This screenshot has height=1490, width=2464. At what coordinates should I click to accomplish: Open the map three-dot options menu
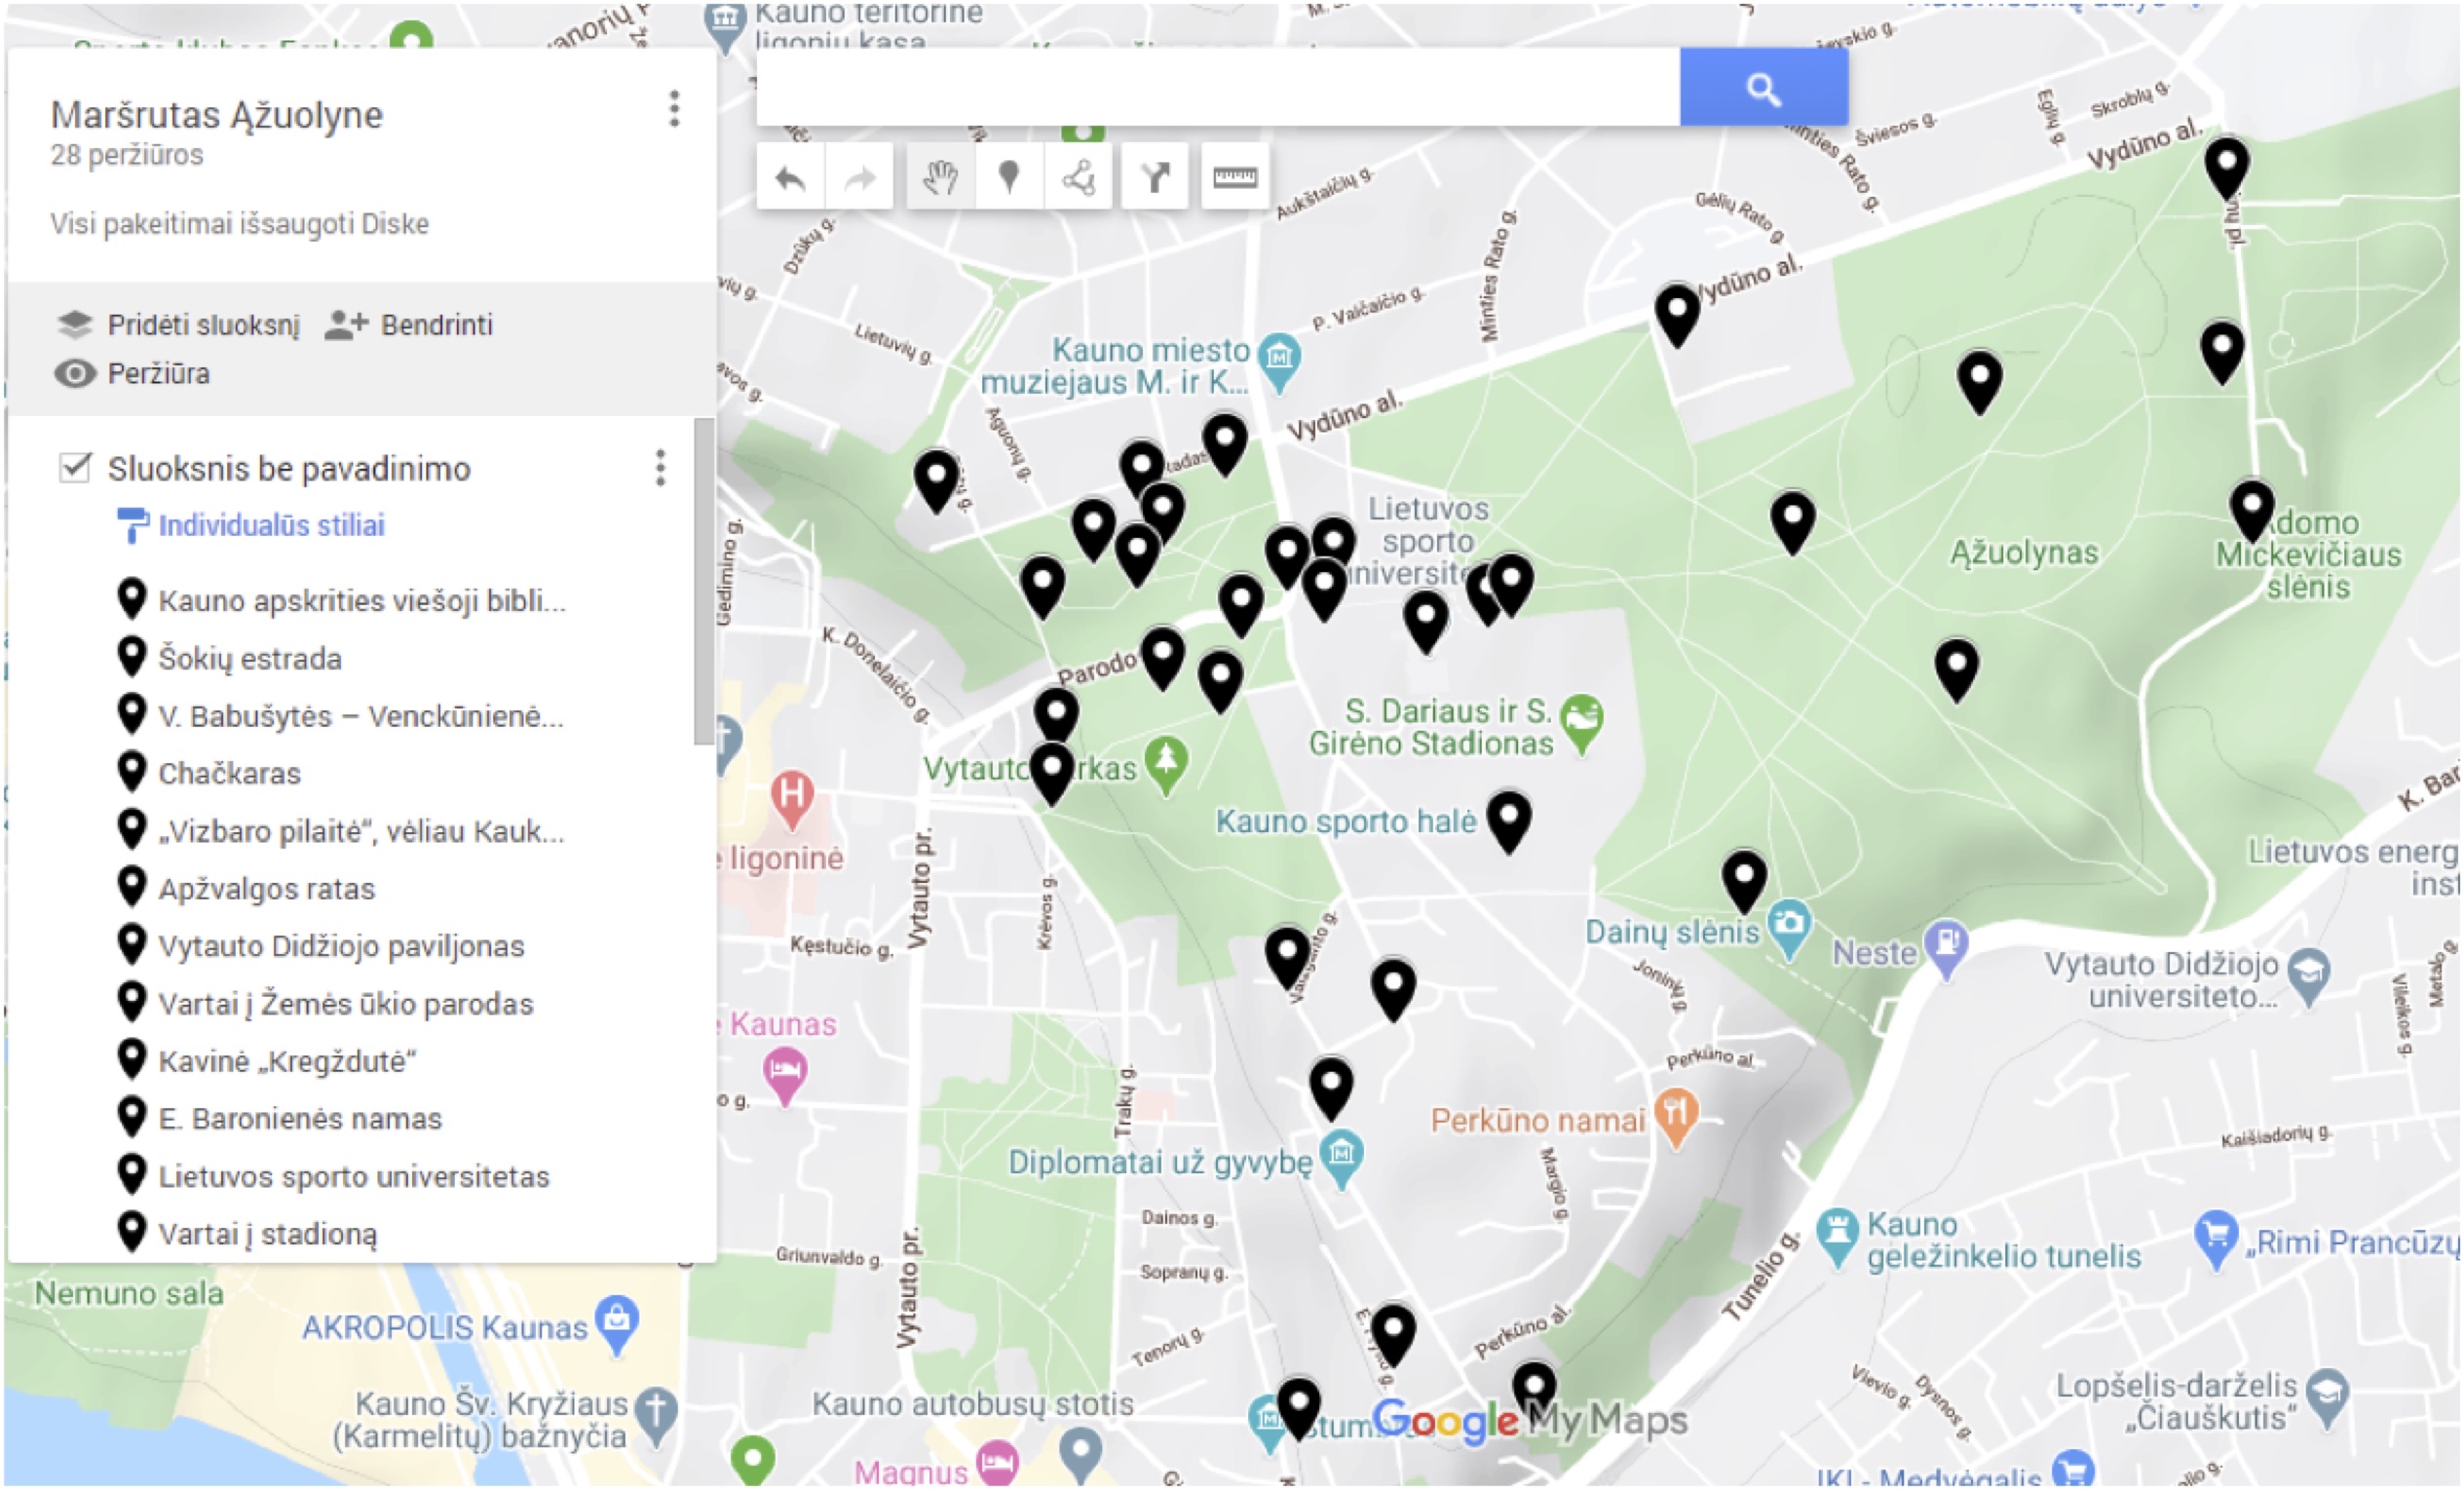(x=674, y=109)
